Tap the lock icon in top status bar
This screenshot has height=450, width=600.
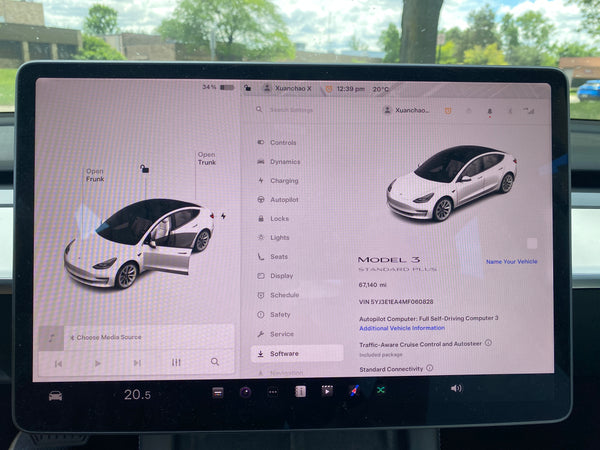pyautogui.click(x=248, y=88)
